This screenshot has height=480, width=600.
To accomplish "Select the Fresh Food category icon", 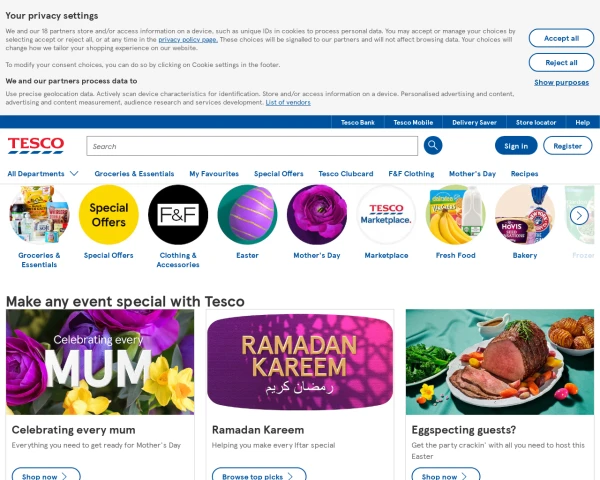I will (x=455, y=215).
